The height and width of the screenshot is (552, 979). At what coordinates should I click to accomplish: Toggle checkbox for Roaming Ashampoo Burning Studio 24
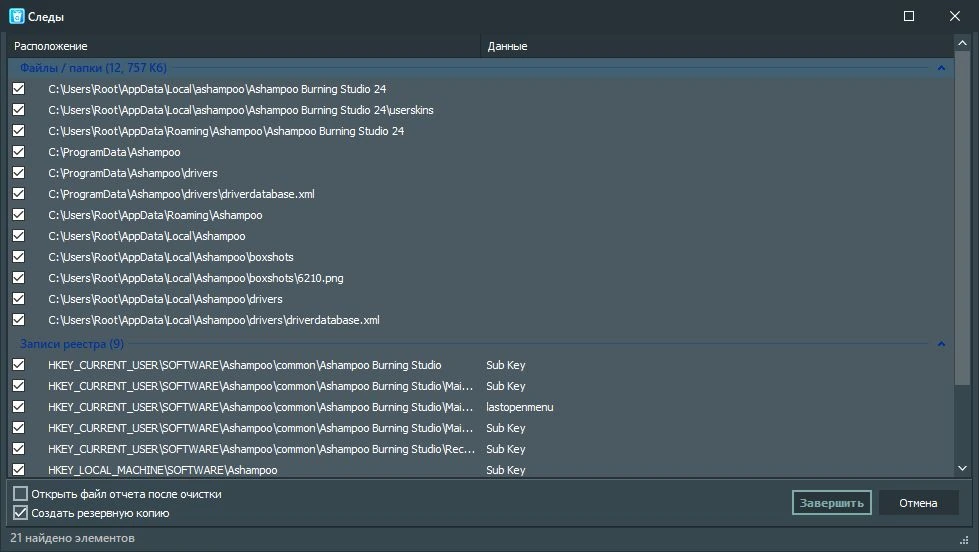pyautogui.click(x=19, y=131)
